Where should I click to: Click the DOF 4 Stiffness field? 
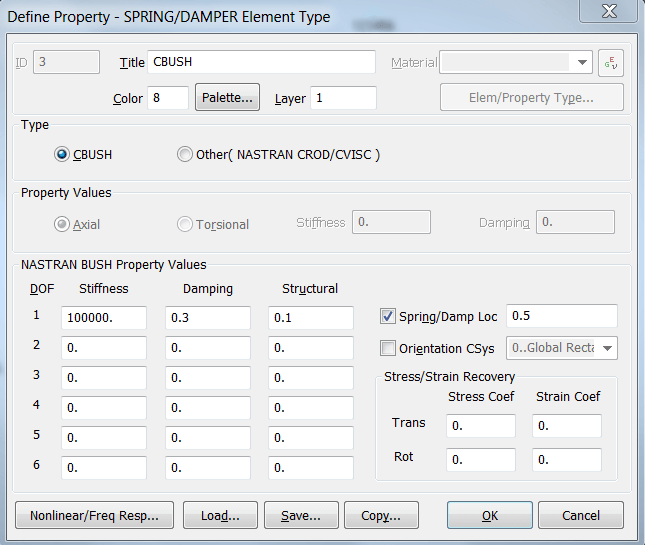tap(104, 408)
